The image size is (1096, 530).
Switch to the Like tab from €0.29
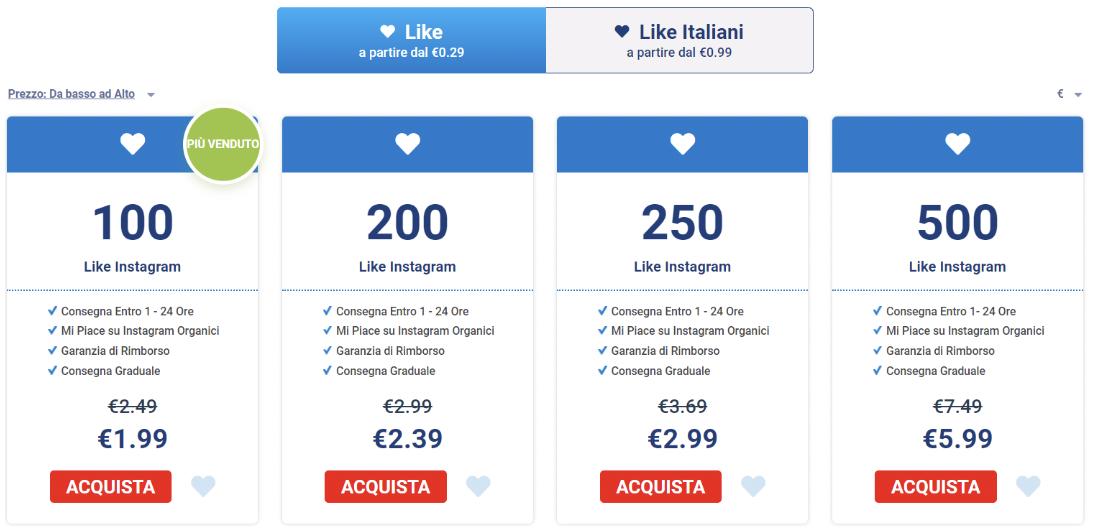point(412,40)
